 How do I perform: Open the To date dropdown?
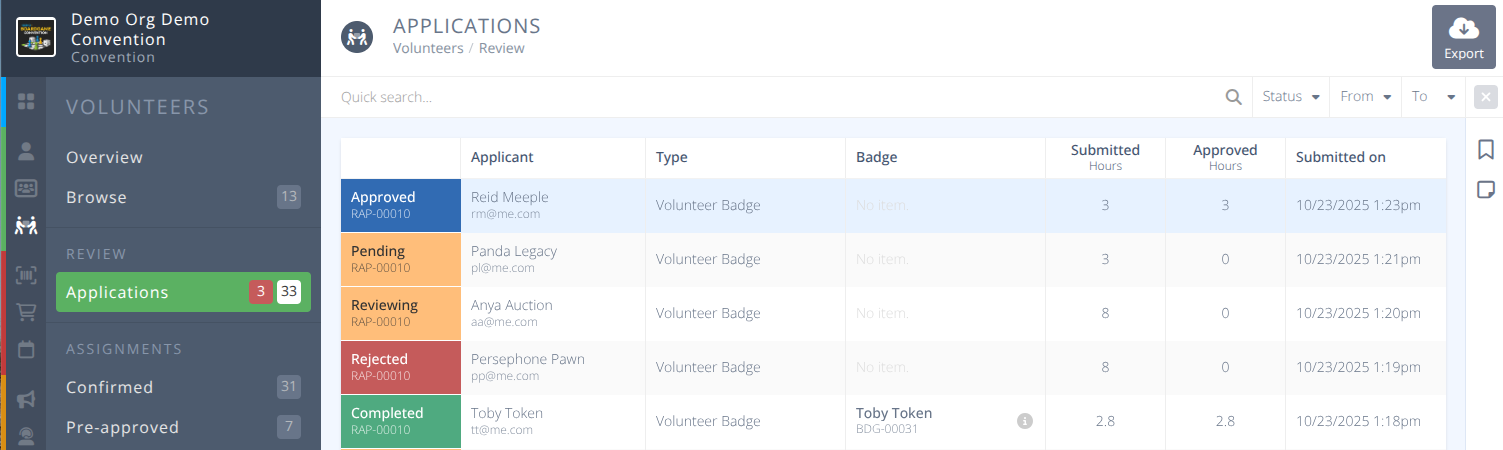tap(1433, 97)
